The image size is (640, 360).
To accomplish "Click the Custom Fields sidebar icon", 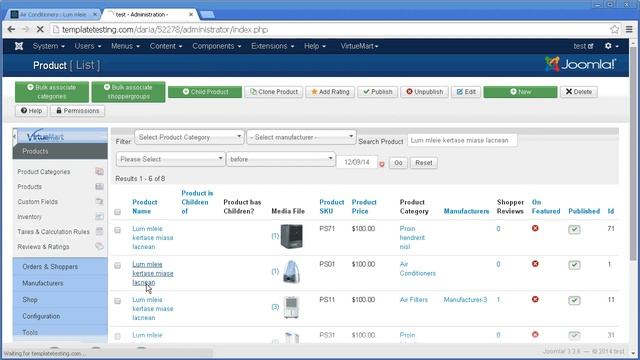I will 99,201.
